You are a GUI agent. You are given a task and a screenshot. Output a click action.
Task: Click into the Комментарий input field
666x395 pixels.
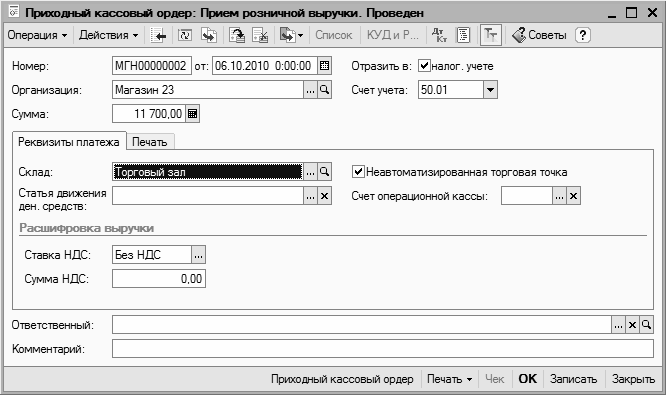click(x=383, y=349)
